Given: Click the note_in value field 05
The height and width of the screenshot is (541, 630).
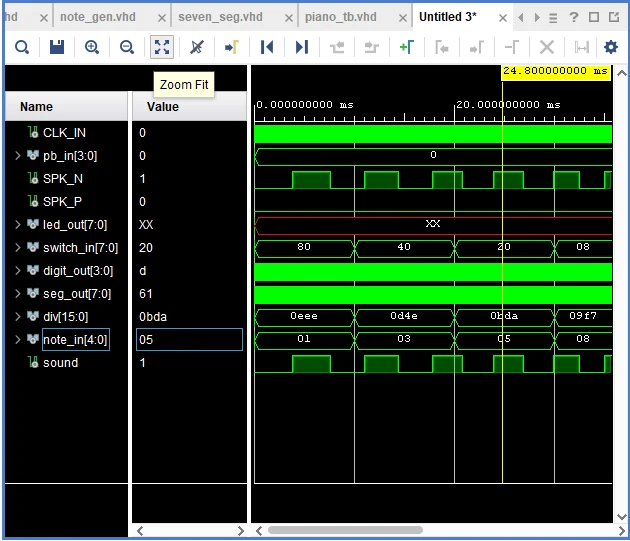Looking at the screenshot, I should (x=189, y=340).
